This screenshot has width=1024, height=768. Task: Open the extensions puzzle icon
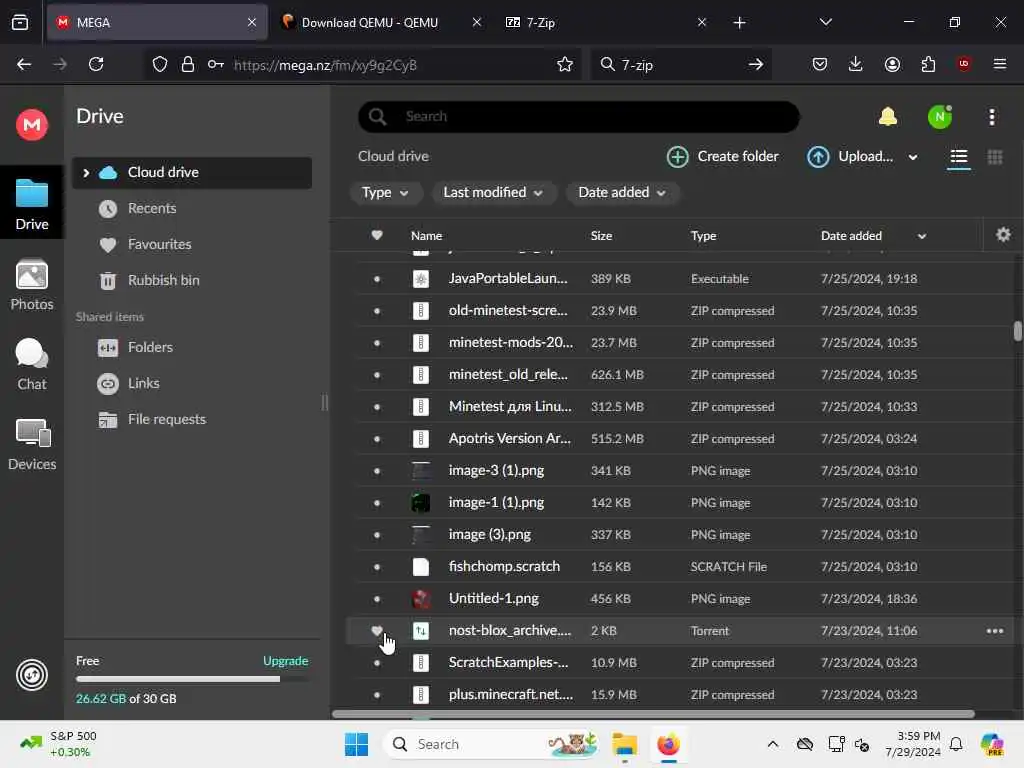tap(927, 64)
